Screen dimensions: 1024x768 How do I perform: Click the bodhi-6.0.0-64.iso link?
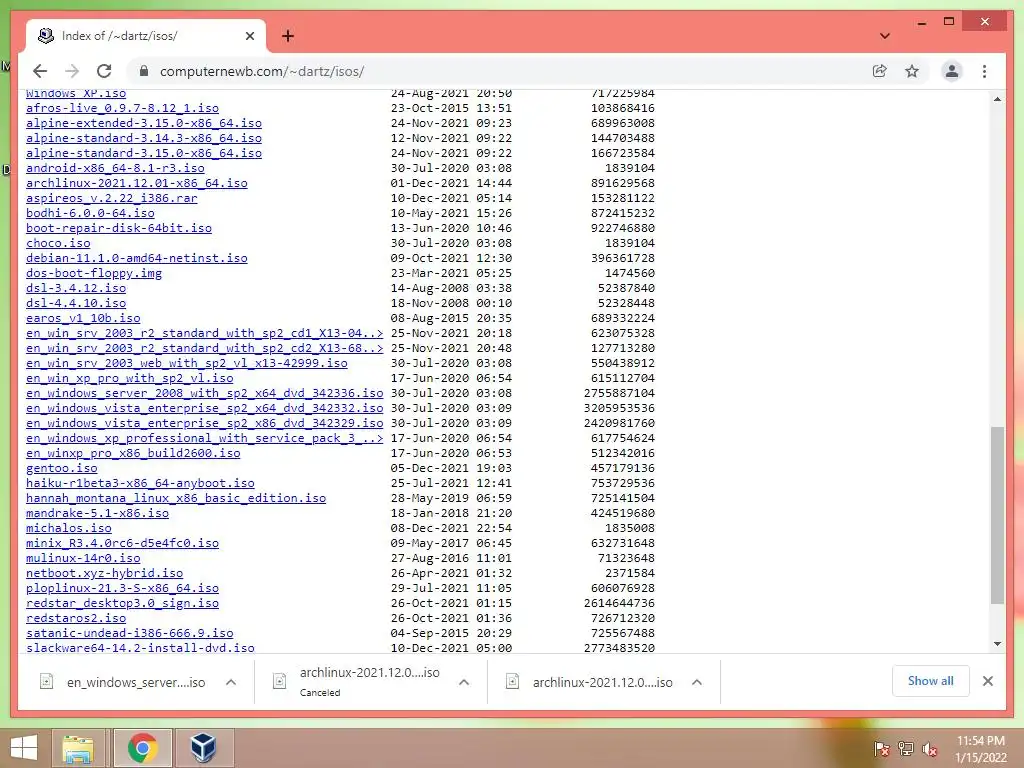pyautogui.click(x=90, y=214)
